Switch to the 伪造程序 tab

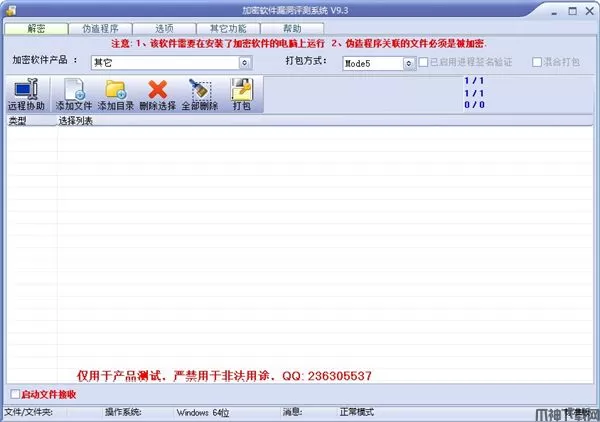(x=100, y=29)
